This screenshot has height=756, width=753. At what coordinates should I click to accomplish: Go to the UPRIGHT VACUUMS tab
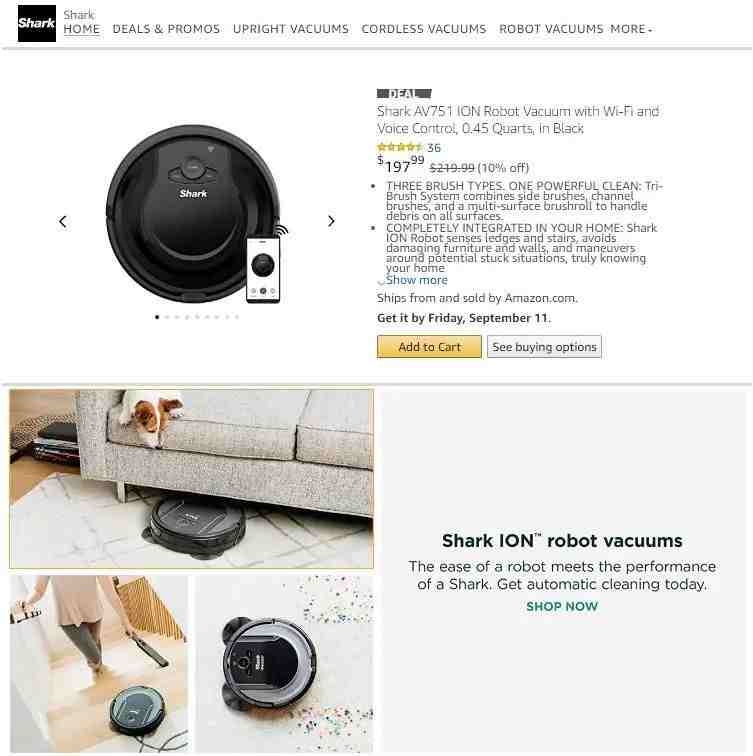[291, 29]
